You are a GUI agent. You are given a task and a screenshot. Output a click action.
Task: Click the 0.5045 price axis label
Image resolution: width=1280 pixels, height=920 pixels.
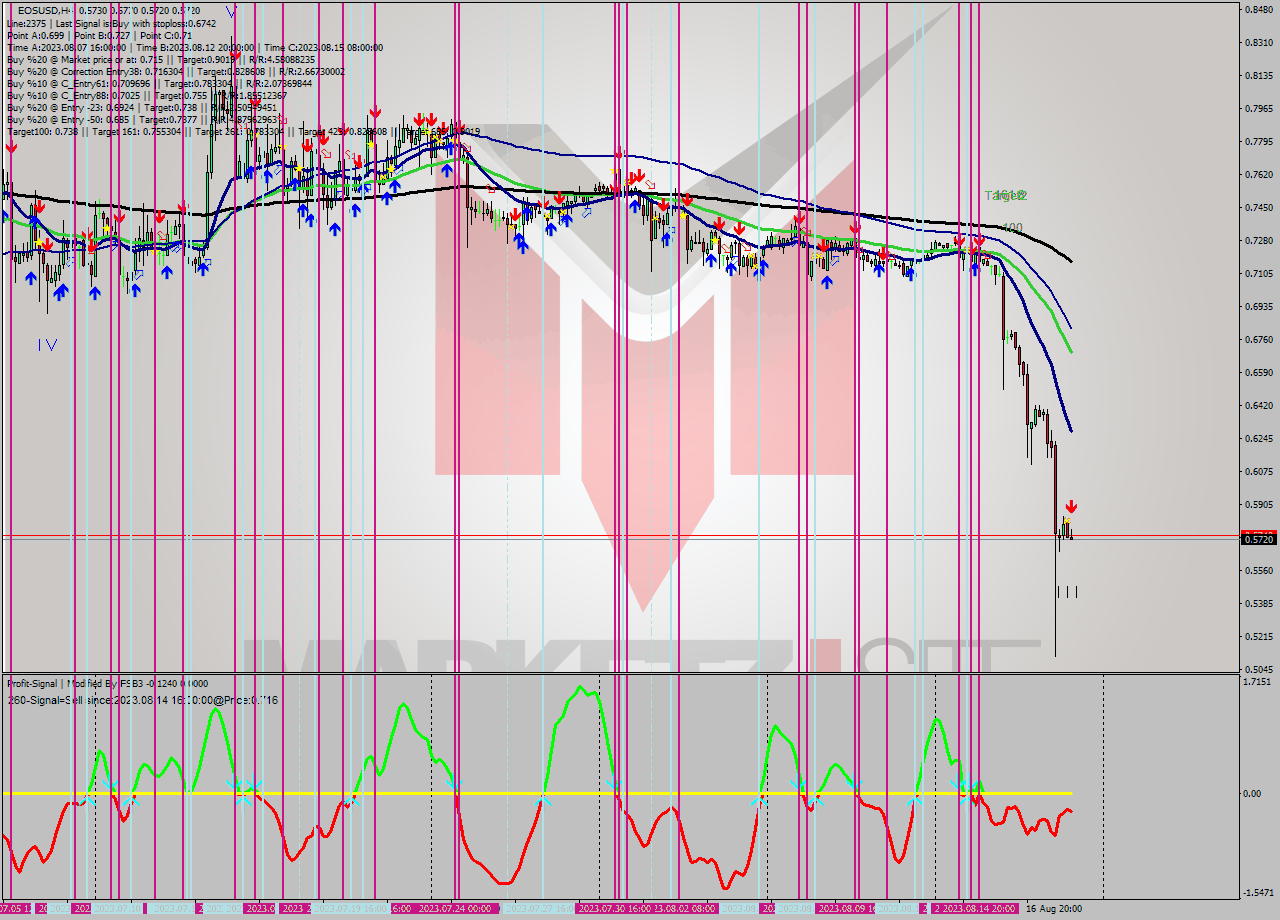point(1259,670)
